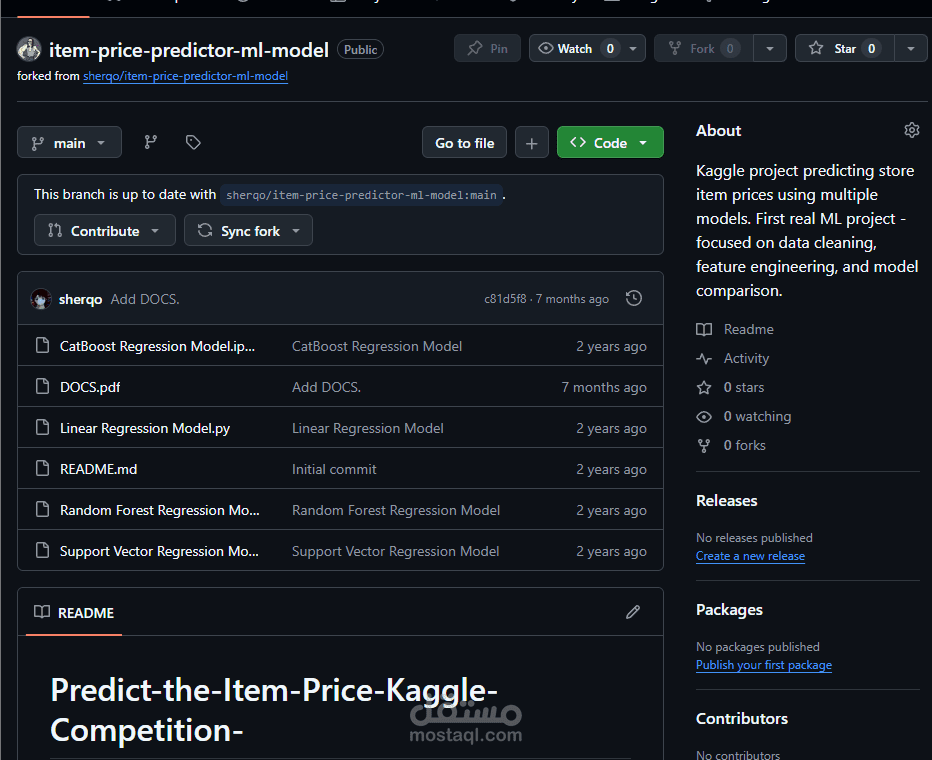Screen dimensions: 932x760
Task: Click the commit history clock icon
Action: click(633, 298)
